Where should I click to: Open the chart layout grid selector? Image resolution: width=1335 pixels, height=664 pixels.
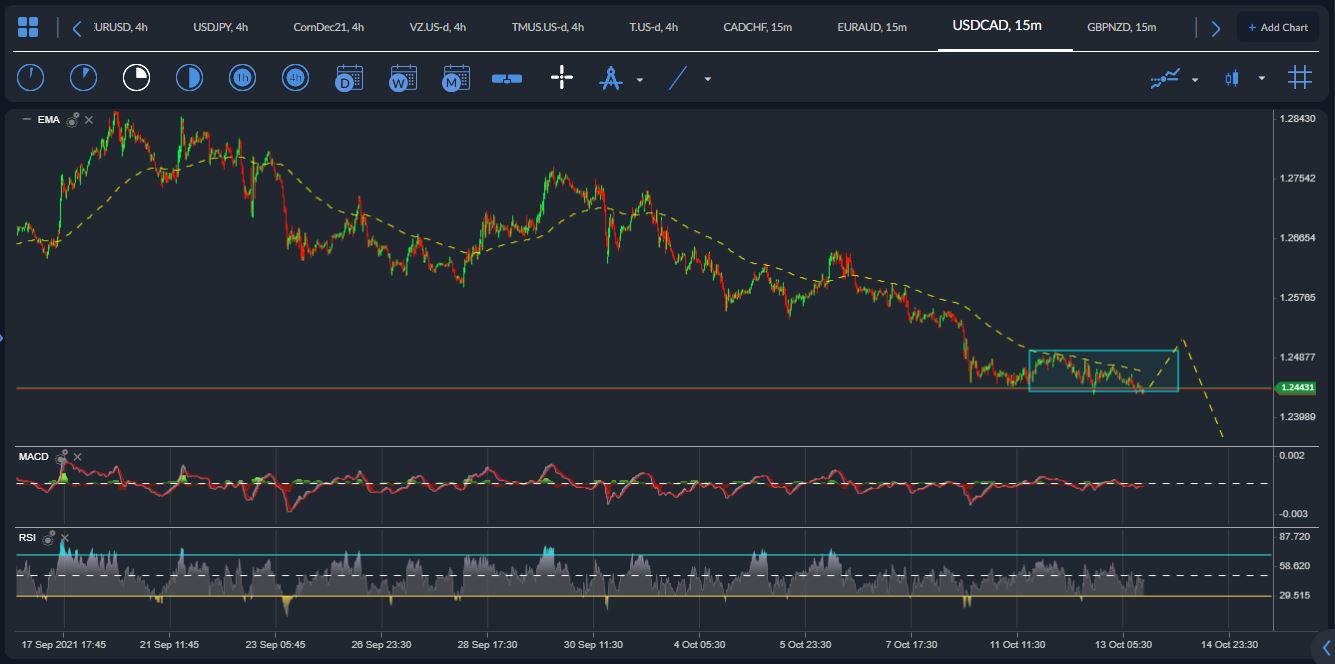pyautogui.click(x=27, y=27)
